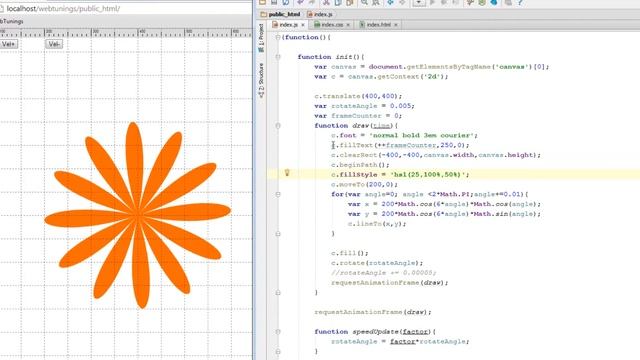Click the page icon in browser address bar
The height and width of the screenshot is (360, 640).
(x=2, y=8)
